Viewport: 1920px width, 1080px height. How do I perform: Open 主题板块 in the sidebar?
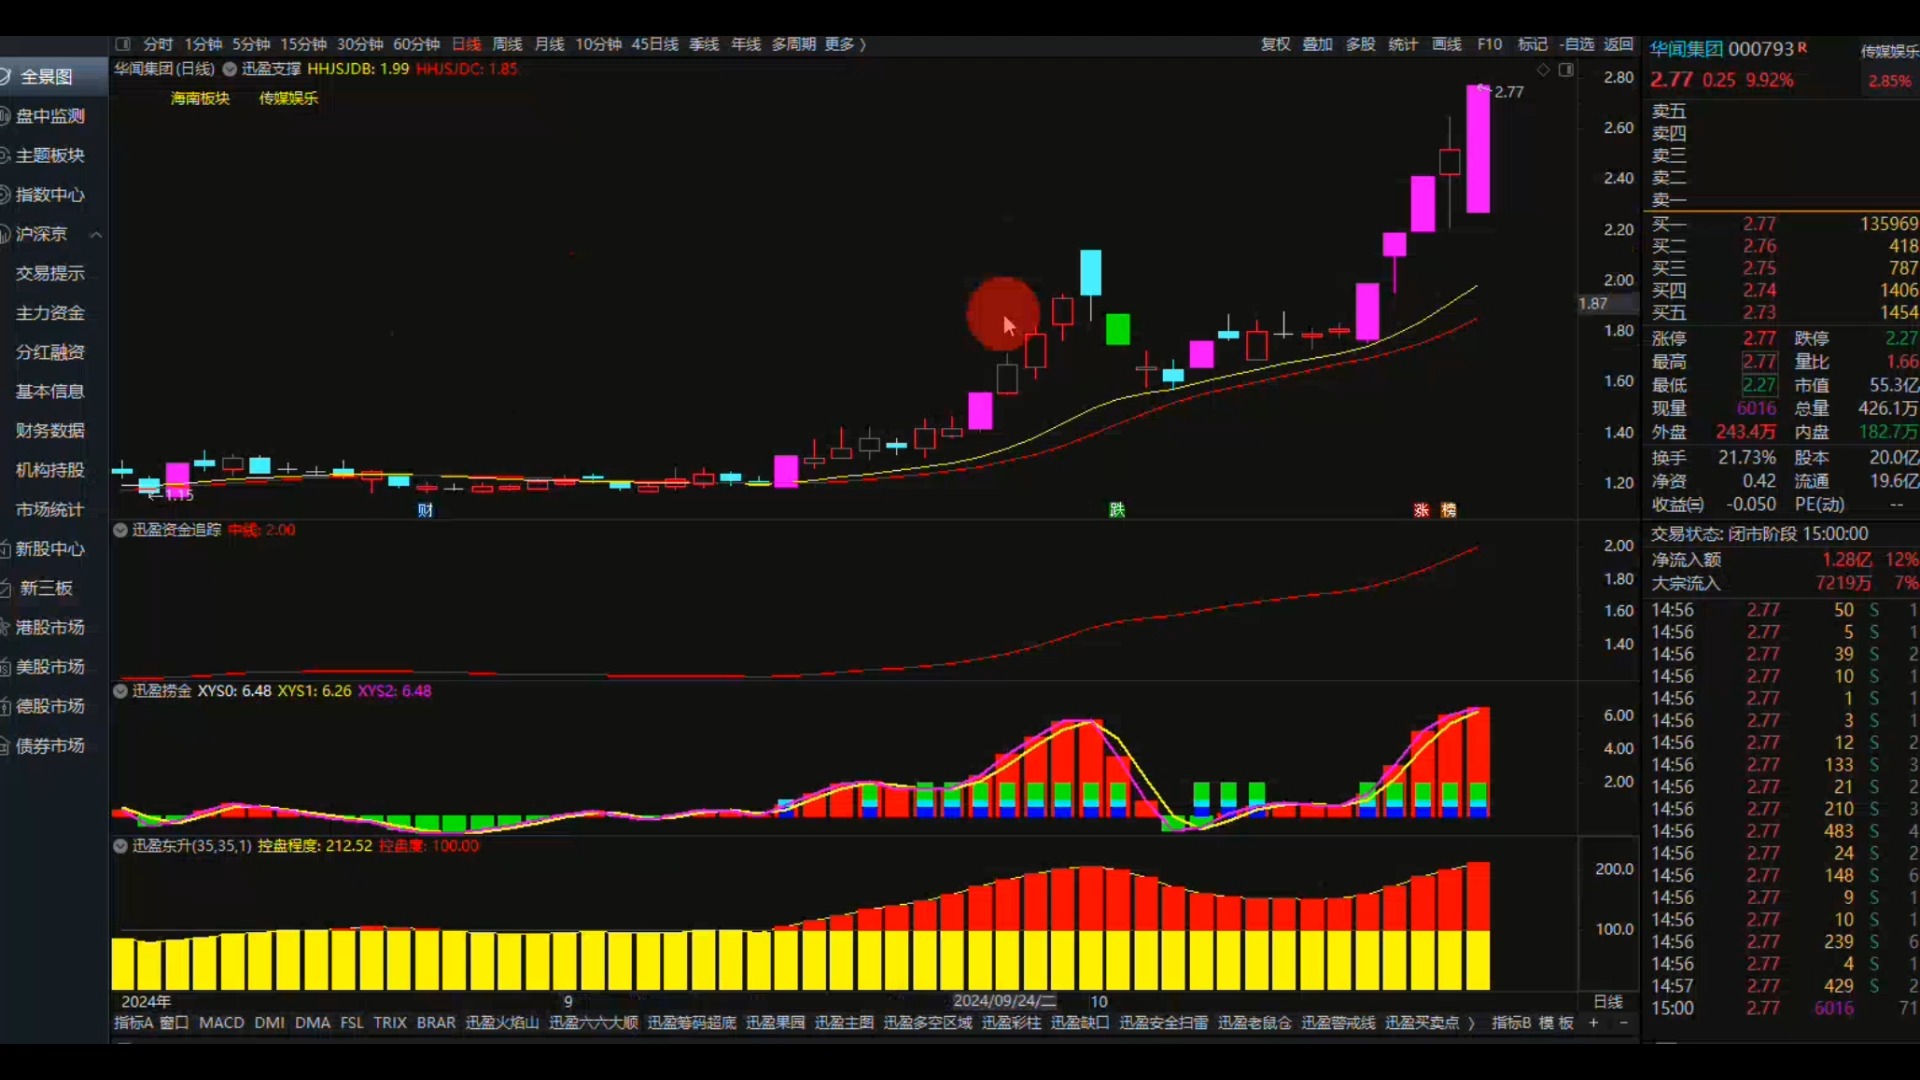pyautogui.click(x=50, y=155)
